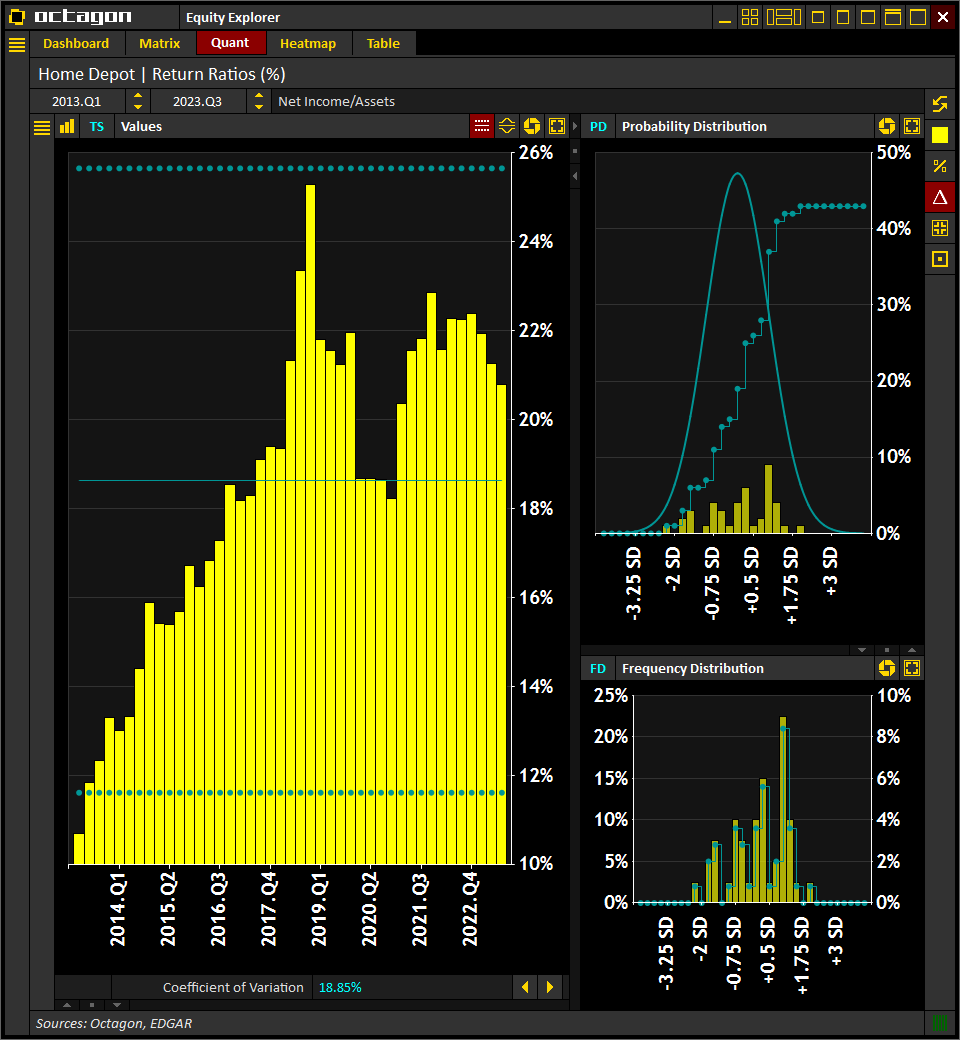Click the four-quadrant grid sidebar icon
The height and width of the screenshot is (1040, 960).
tap(940, 228)
